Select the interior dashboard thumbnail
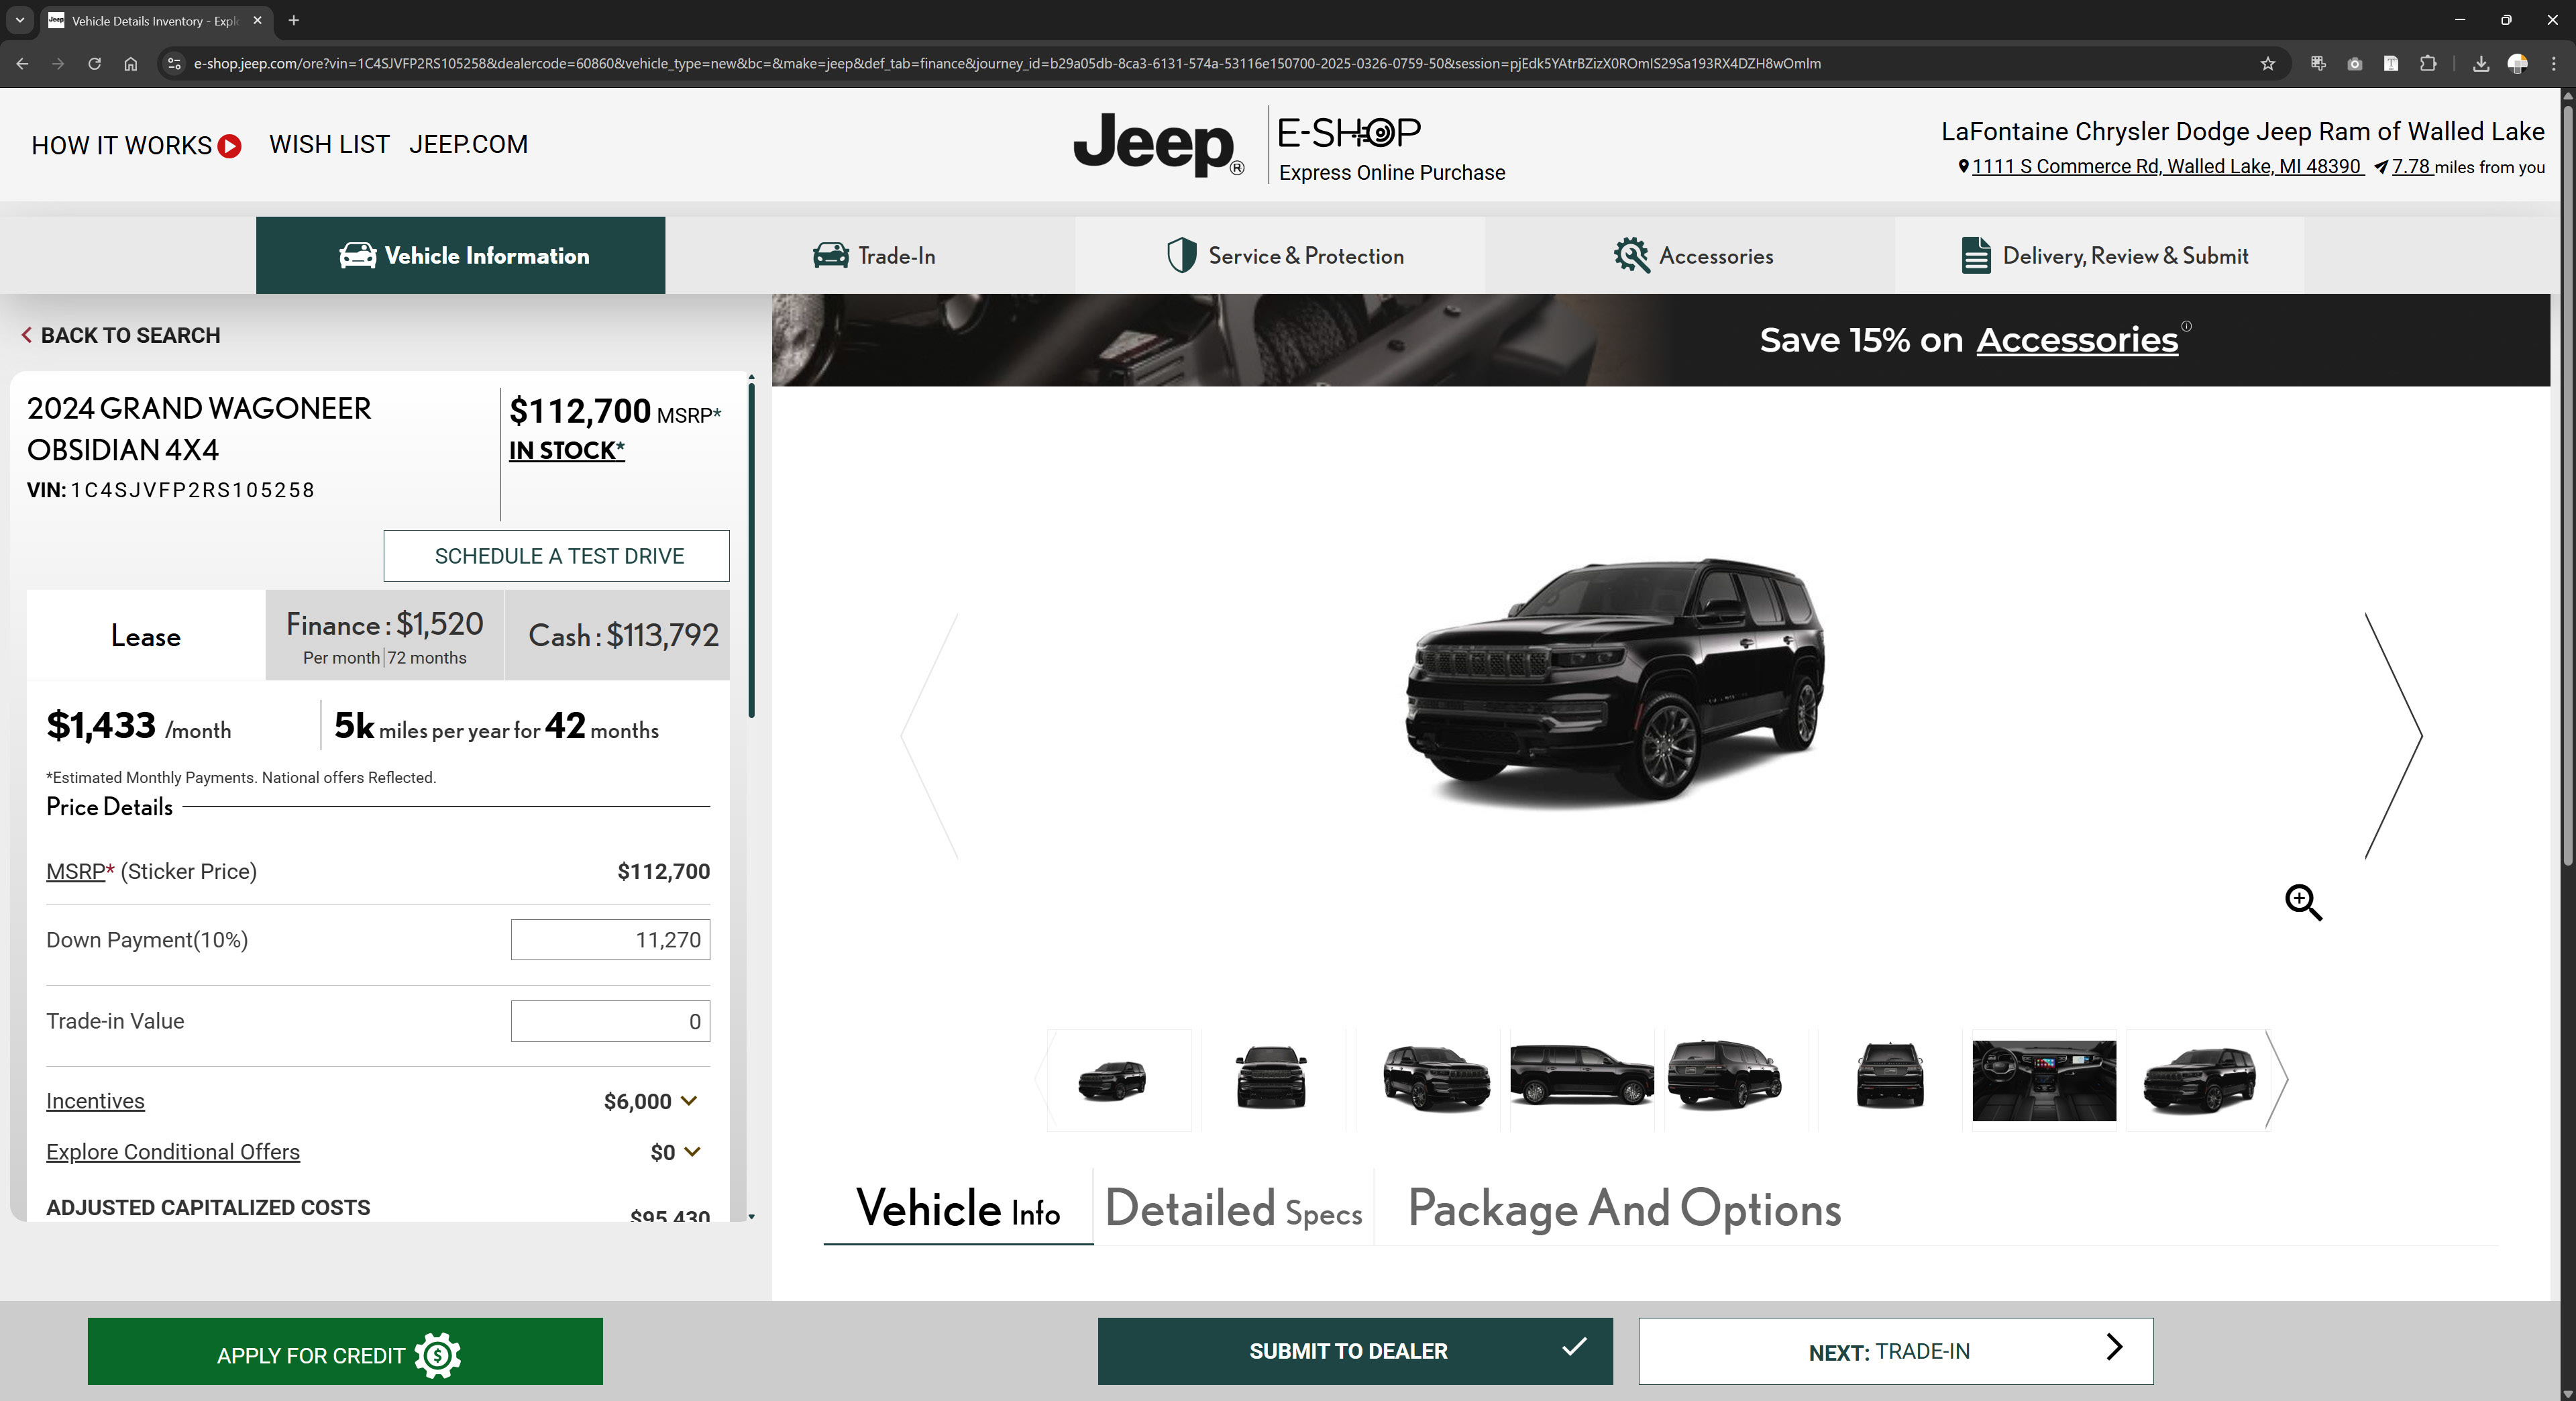The width and height of the screenshot is (2576, 1401). pyautogui.click(x=2044, y=1080)
